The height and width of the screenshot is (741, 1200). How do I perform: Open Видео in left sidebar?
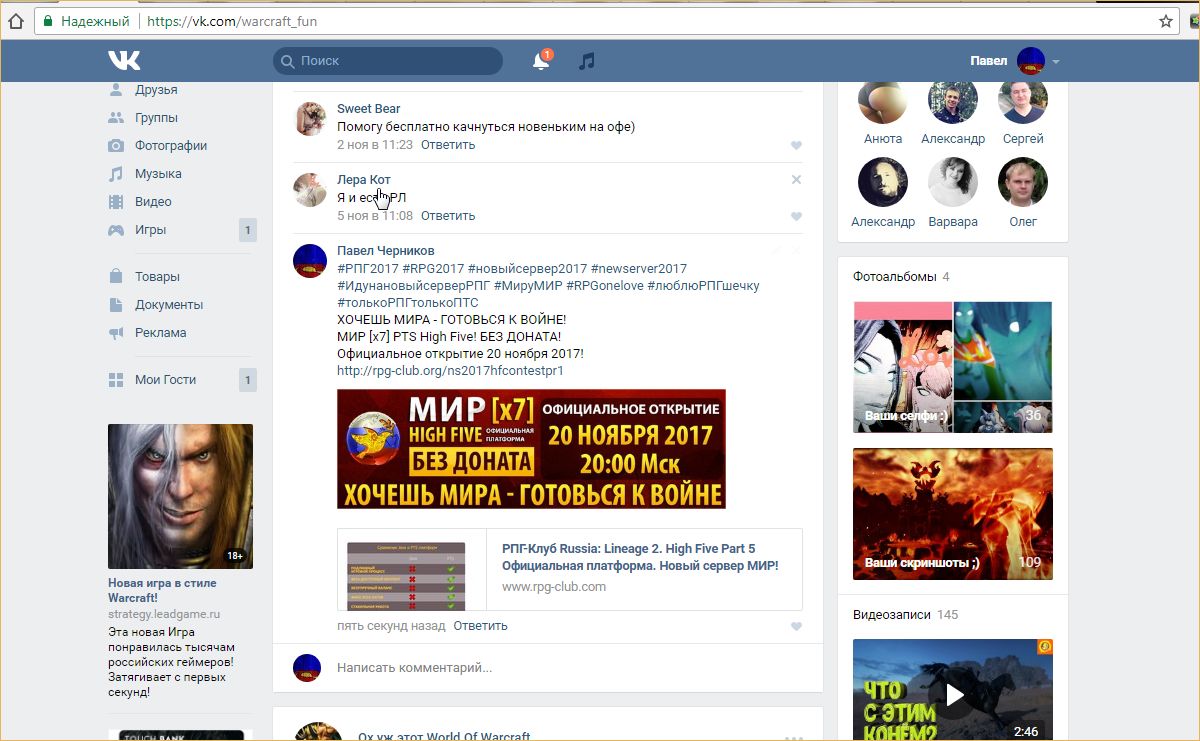(153, 201)
